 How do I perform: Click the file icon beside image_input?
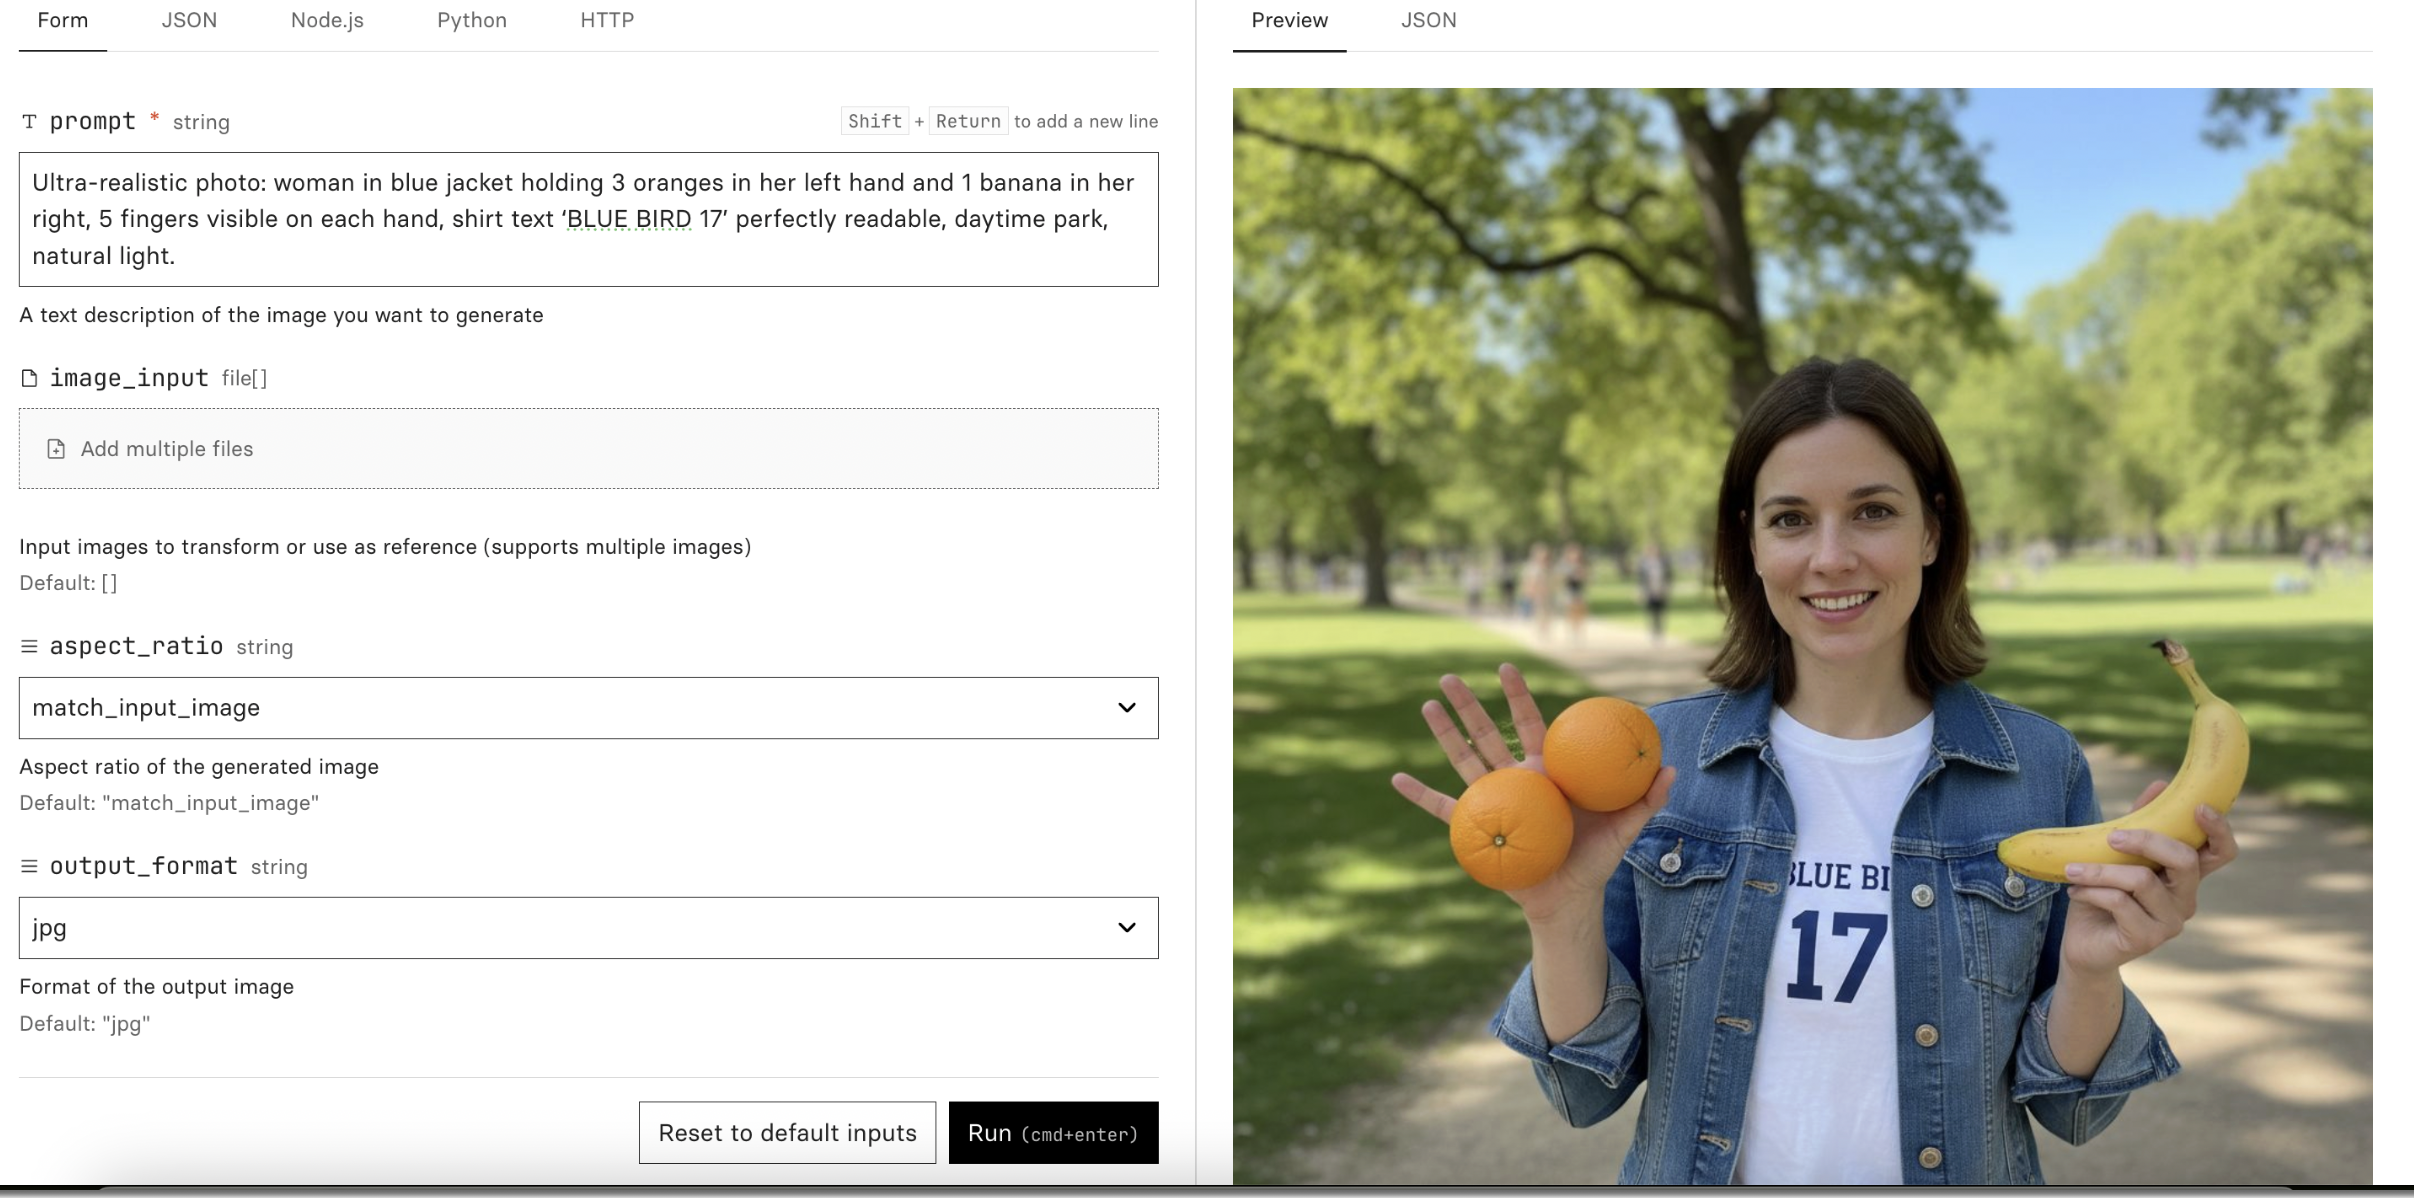pos(29,378)
